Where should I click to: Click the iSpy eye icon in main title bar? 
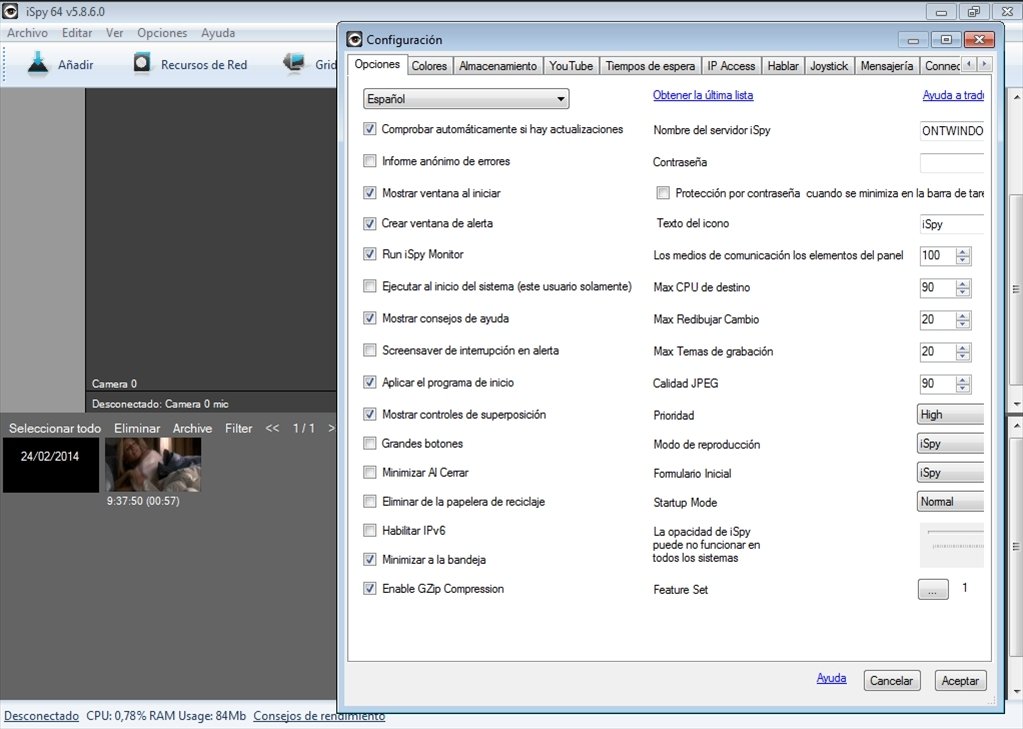pos(10,11)
